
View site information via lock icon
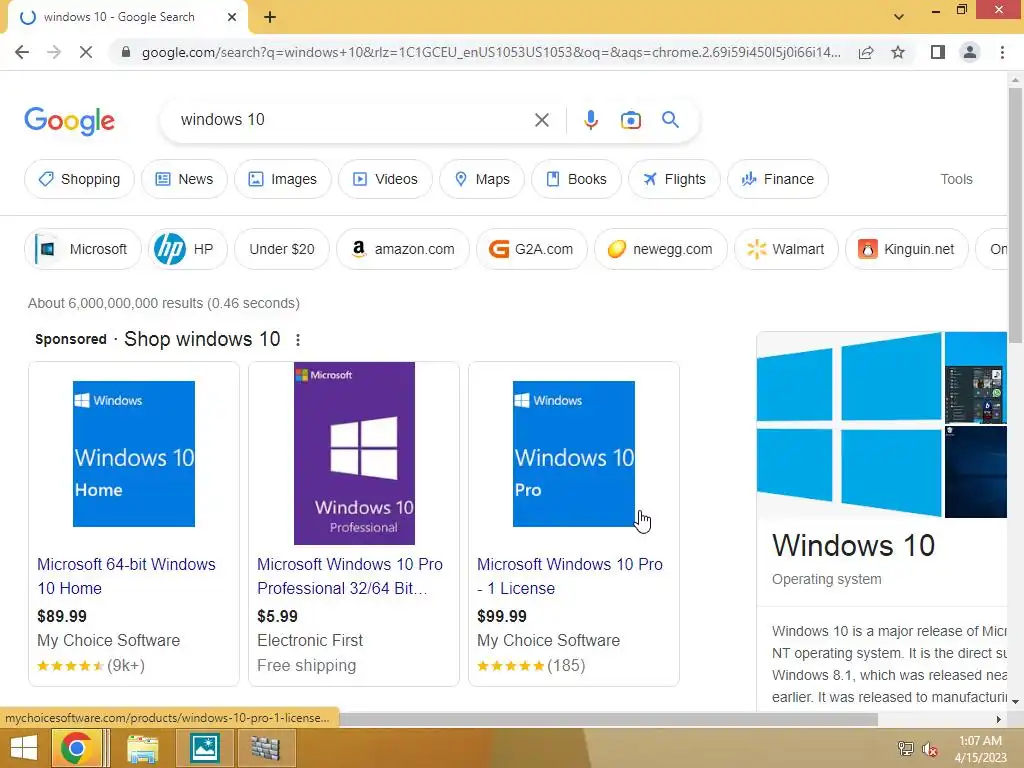tap(126, 52)
